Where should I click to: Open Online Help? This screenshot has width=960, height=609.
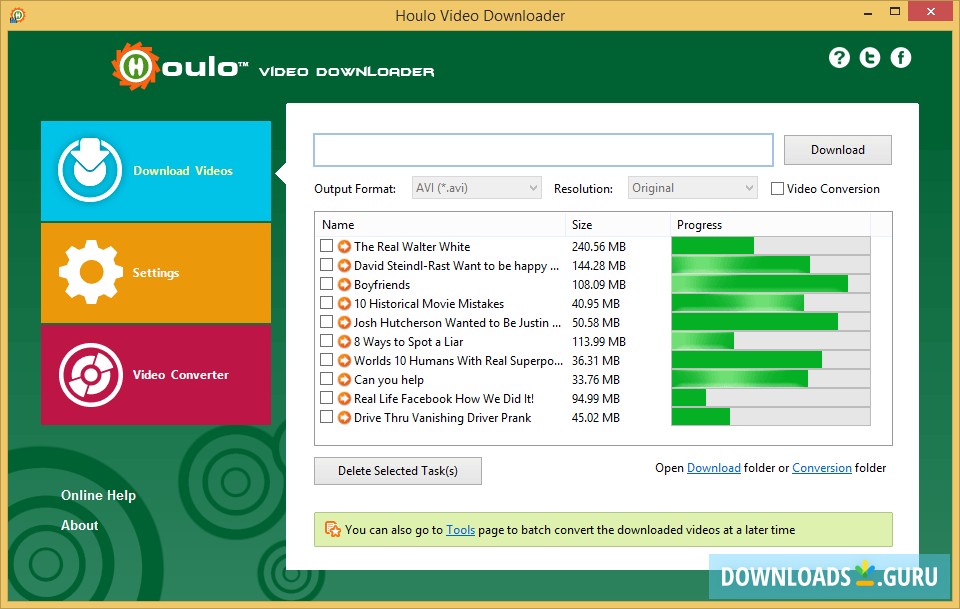click(x=98, y=495)
